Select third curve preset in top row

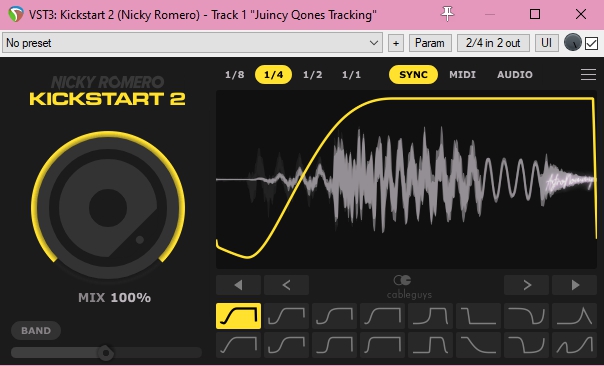(334, 316)
